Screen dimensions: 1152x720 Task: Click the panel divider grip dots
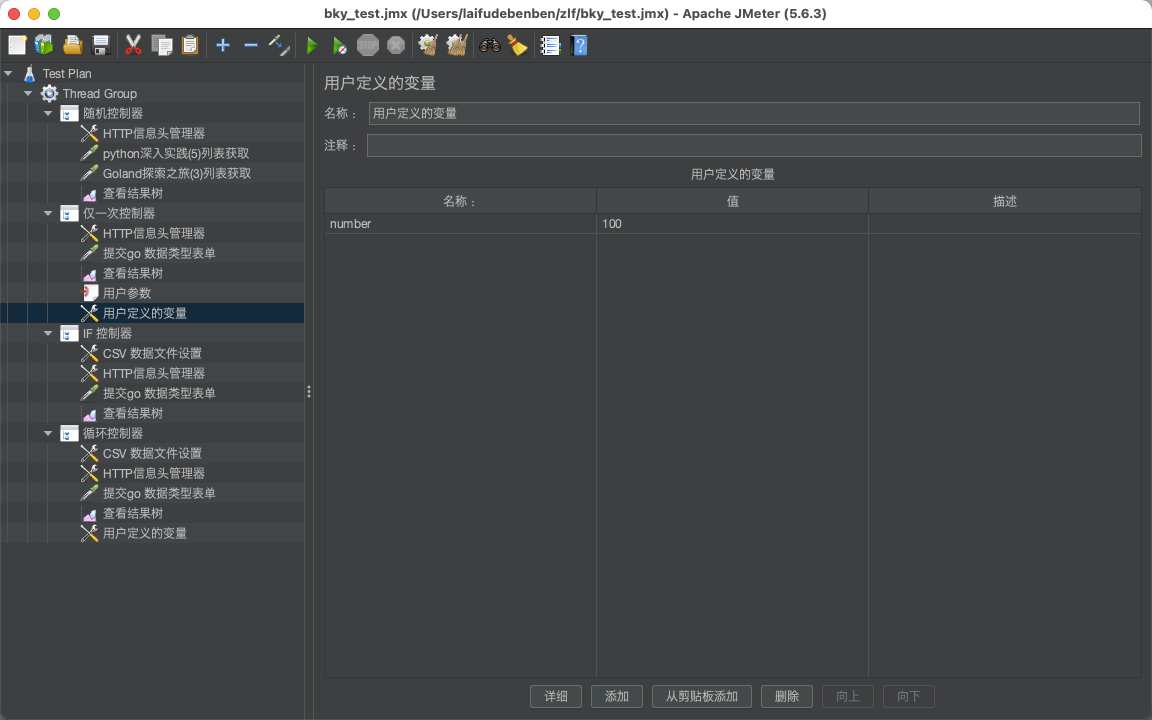pos(309,392)
